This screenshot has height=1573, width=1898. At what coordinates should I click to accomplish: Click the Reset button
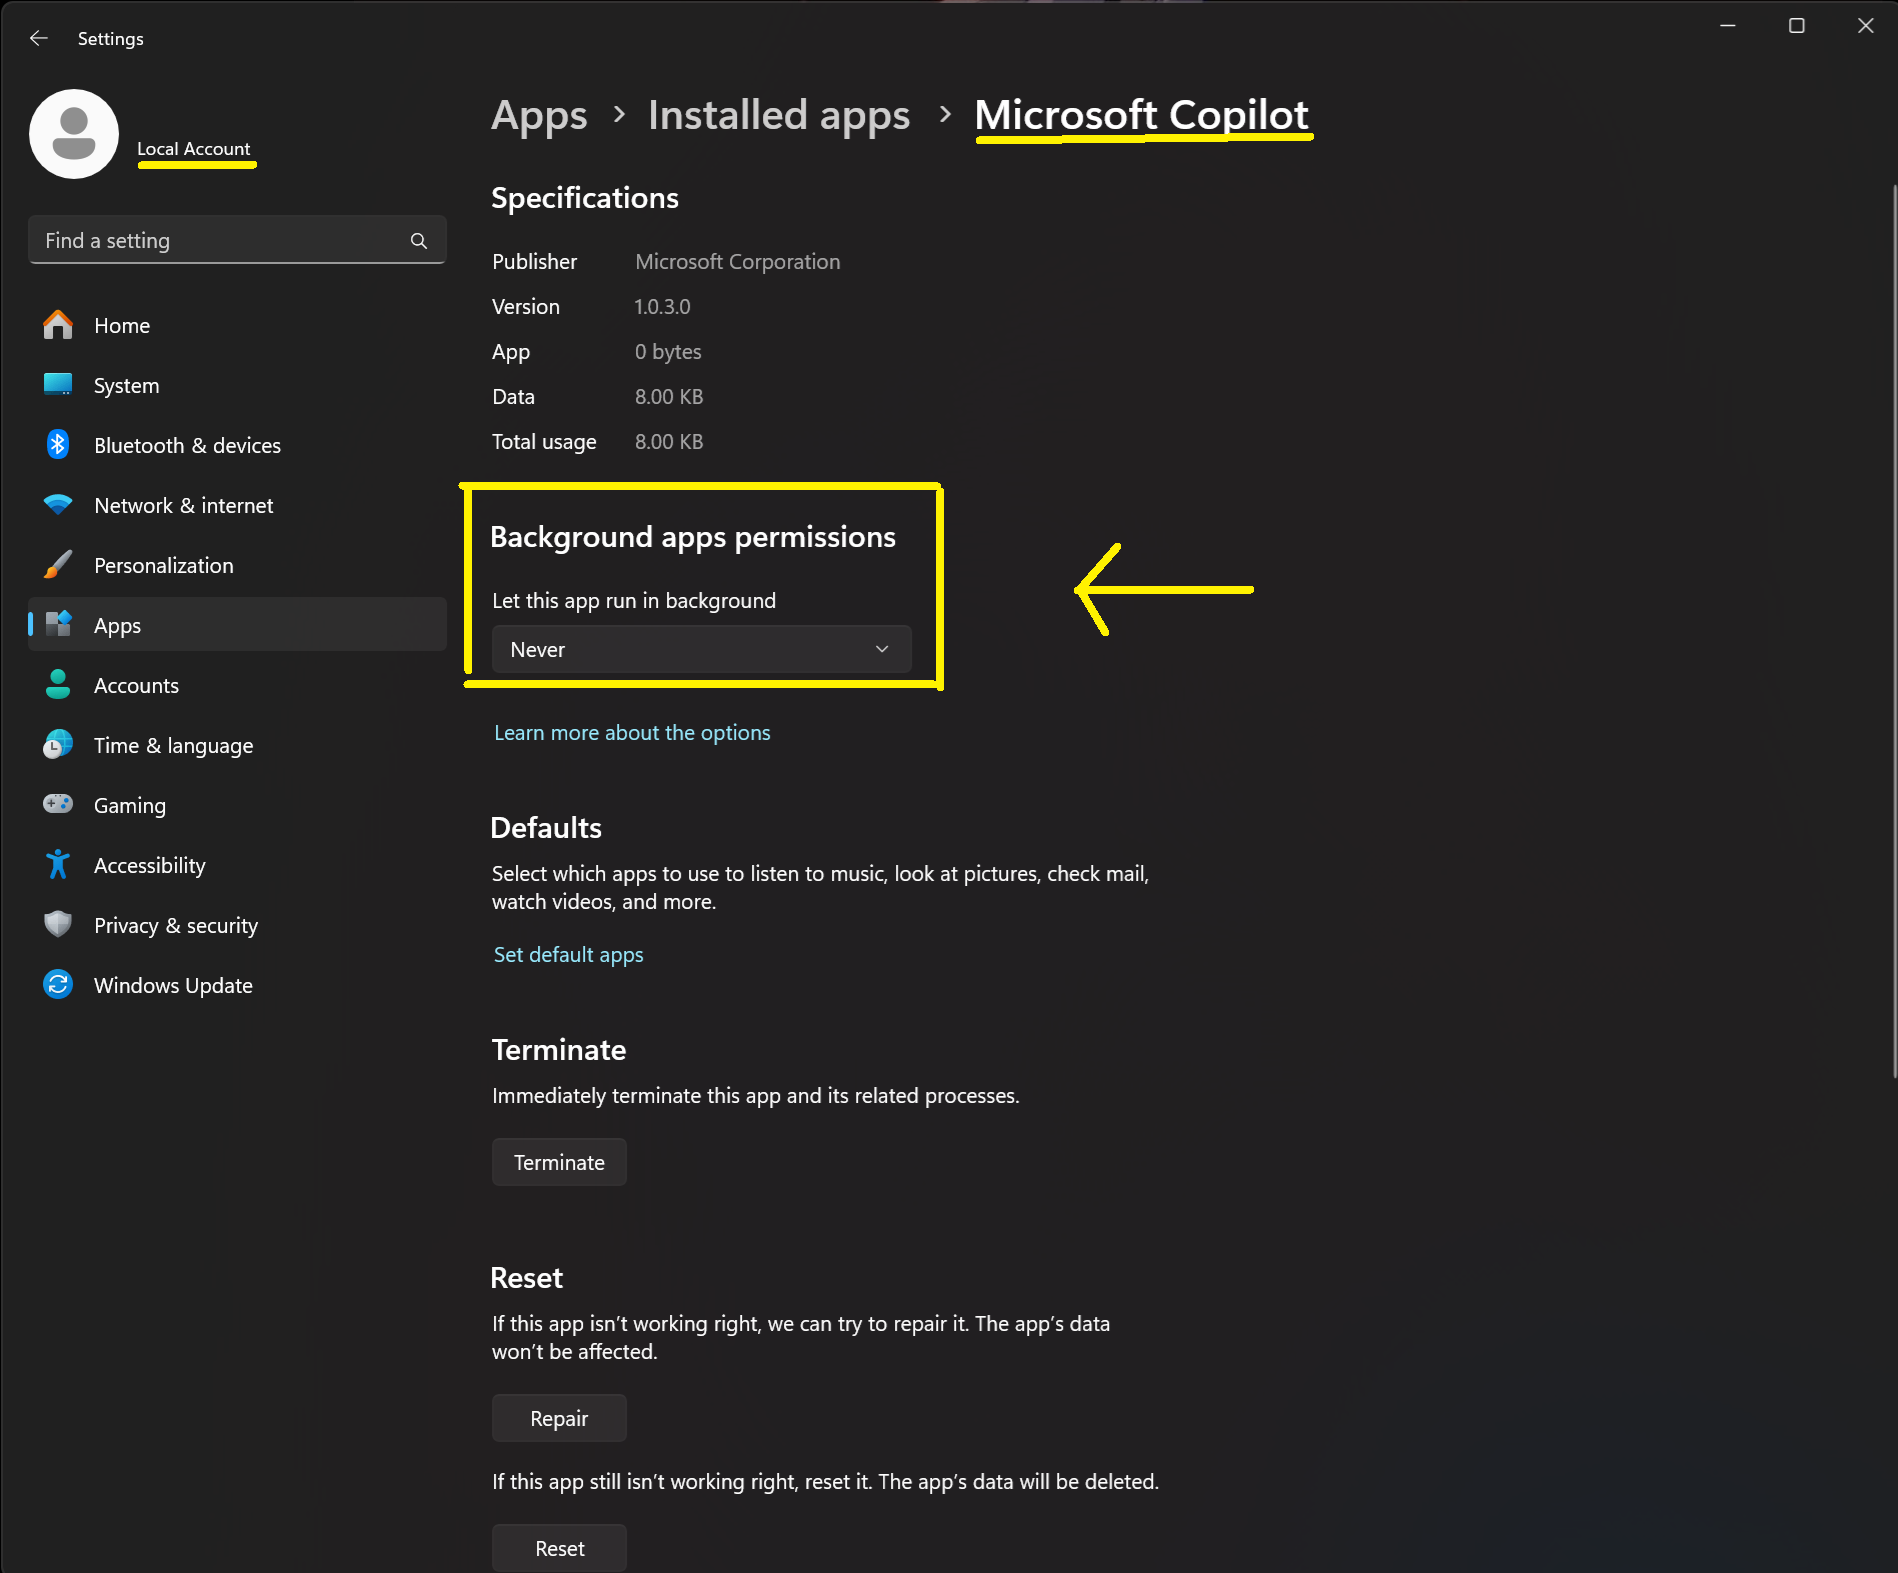coord(559,1548)
